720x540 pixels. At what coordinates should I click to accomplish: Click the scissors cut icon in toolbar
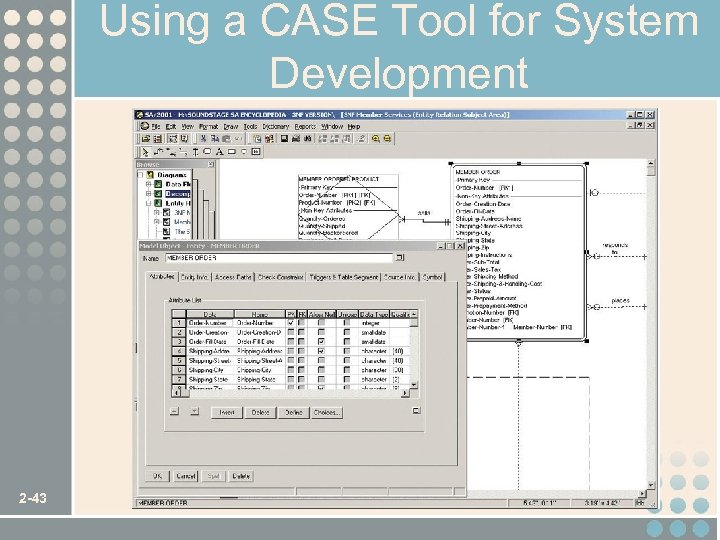click(x=203, y=139)
